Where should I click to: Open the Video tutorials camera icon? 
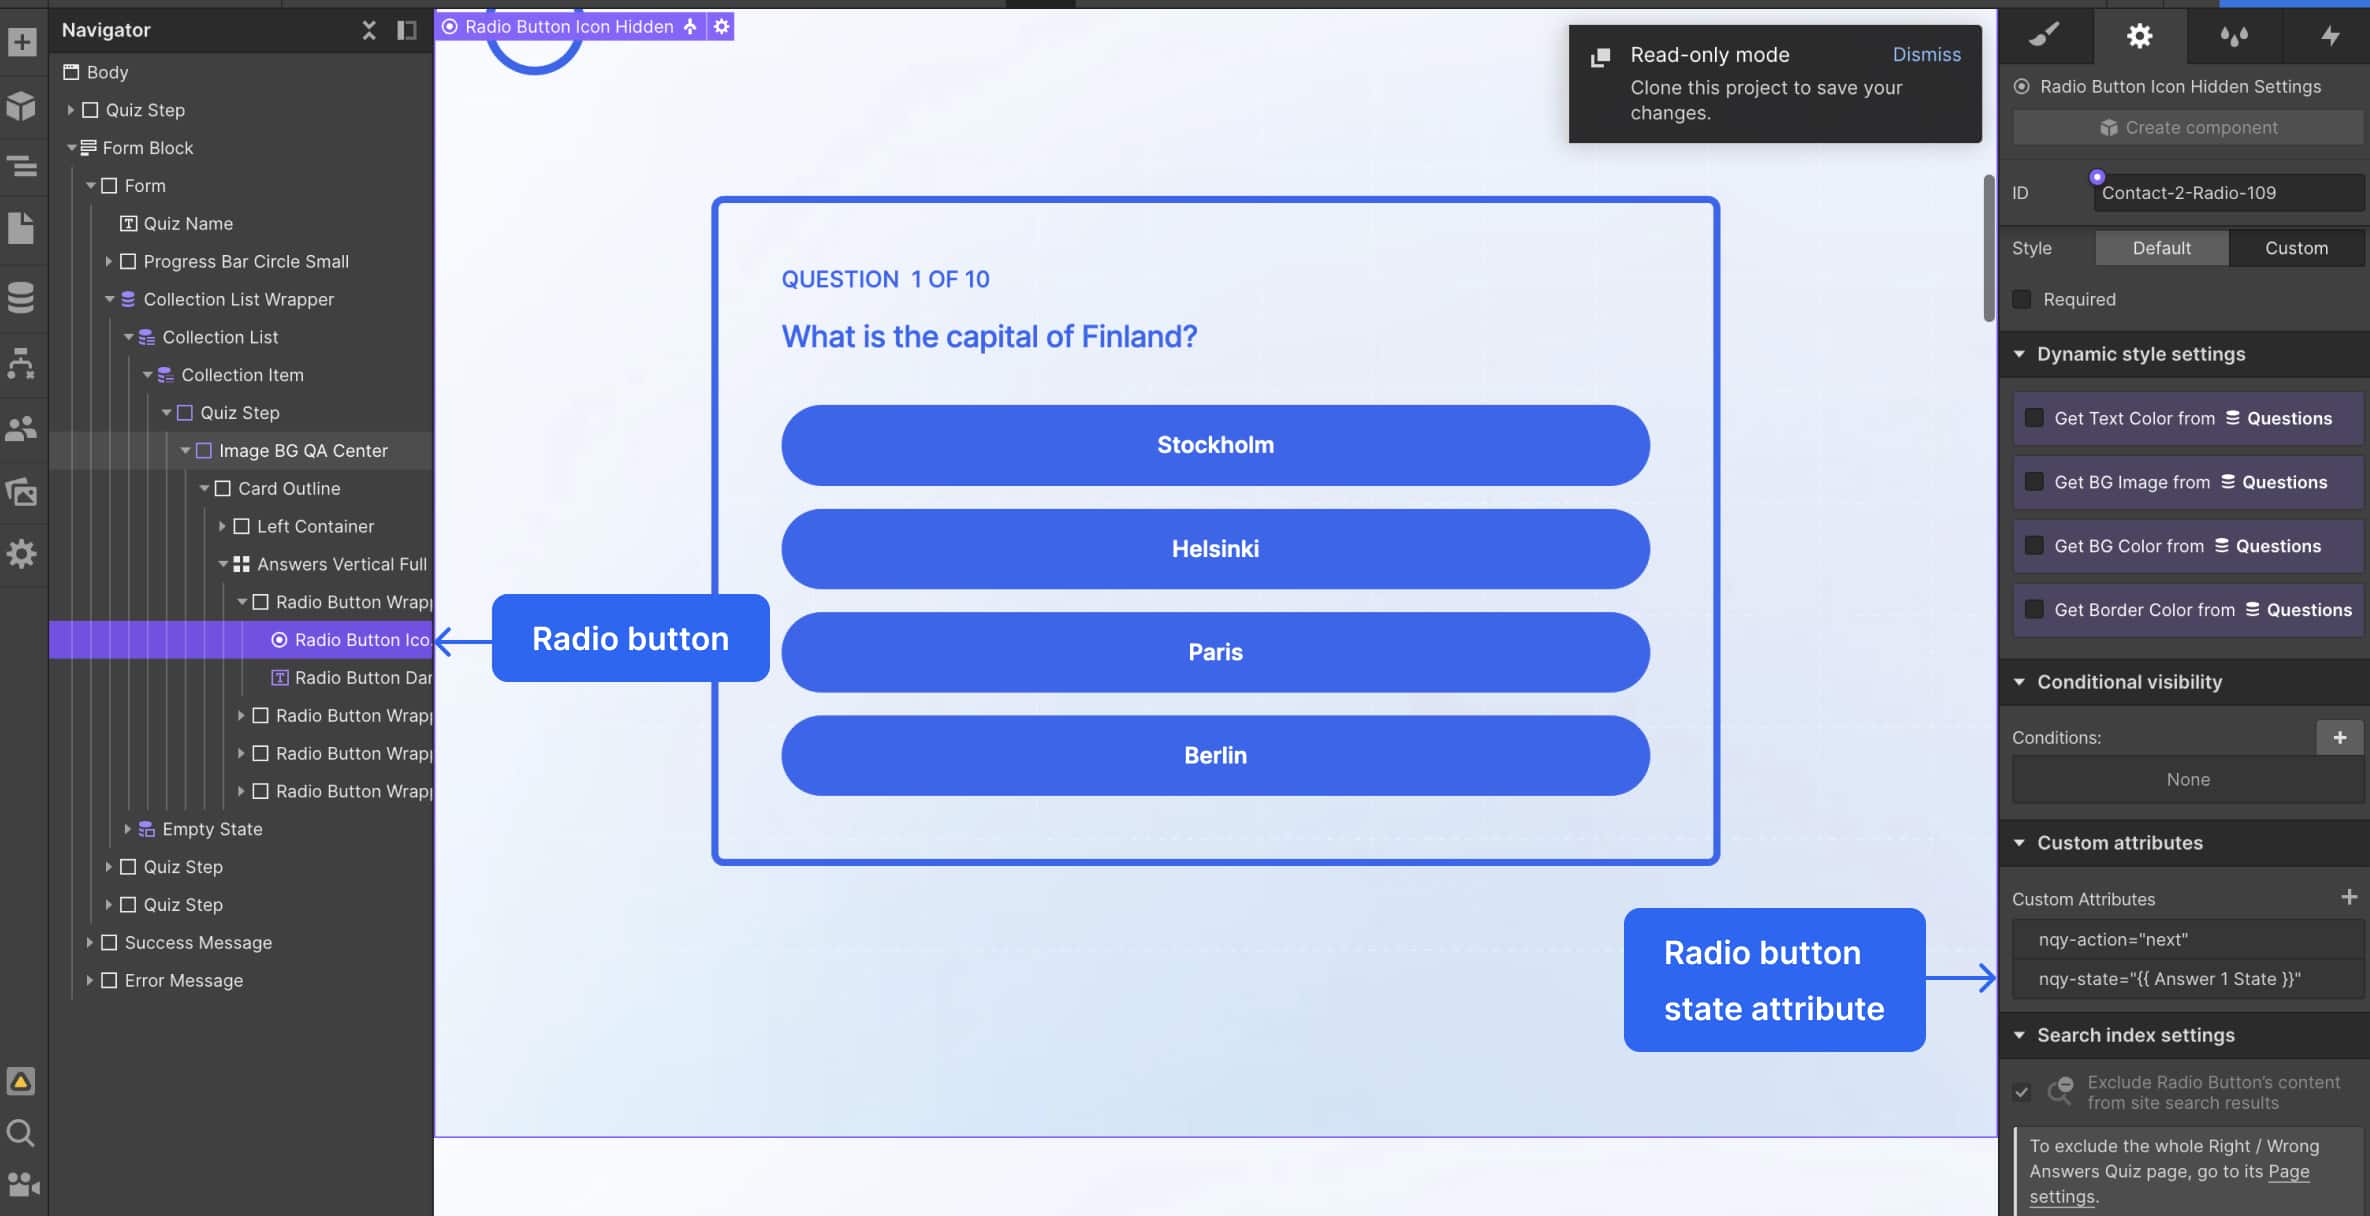[x=22, y=1185]
